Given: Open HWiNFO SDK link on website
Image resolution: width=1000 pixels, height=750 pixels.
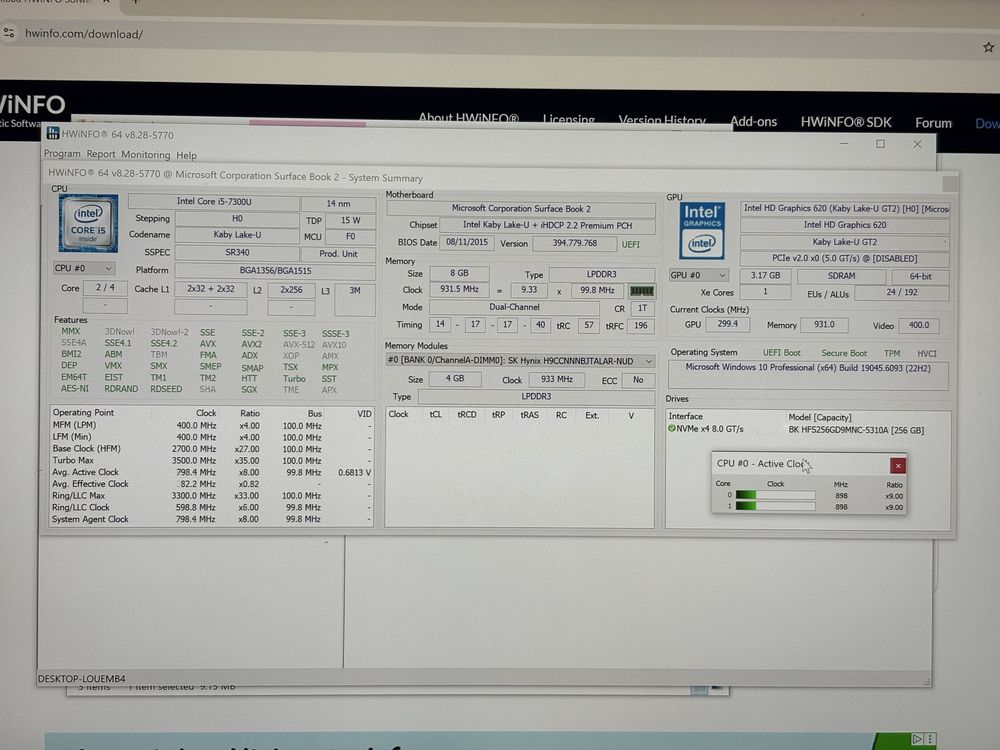Looking at the screenshot, I should point(846,122).
